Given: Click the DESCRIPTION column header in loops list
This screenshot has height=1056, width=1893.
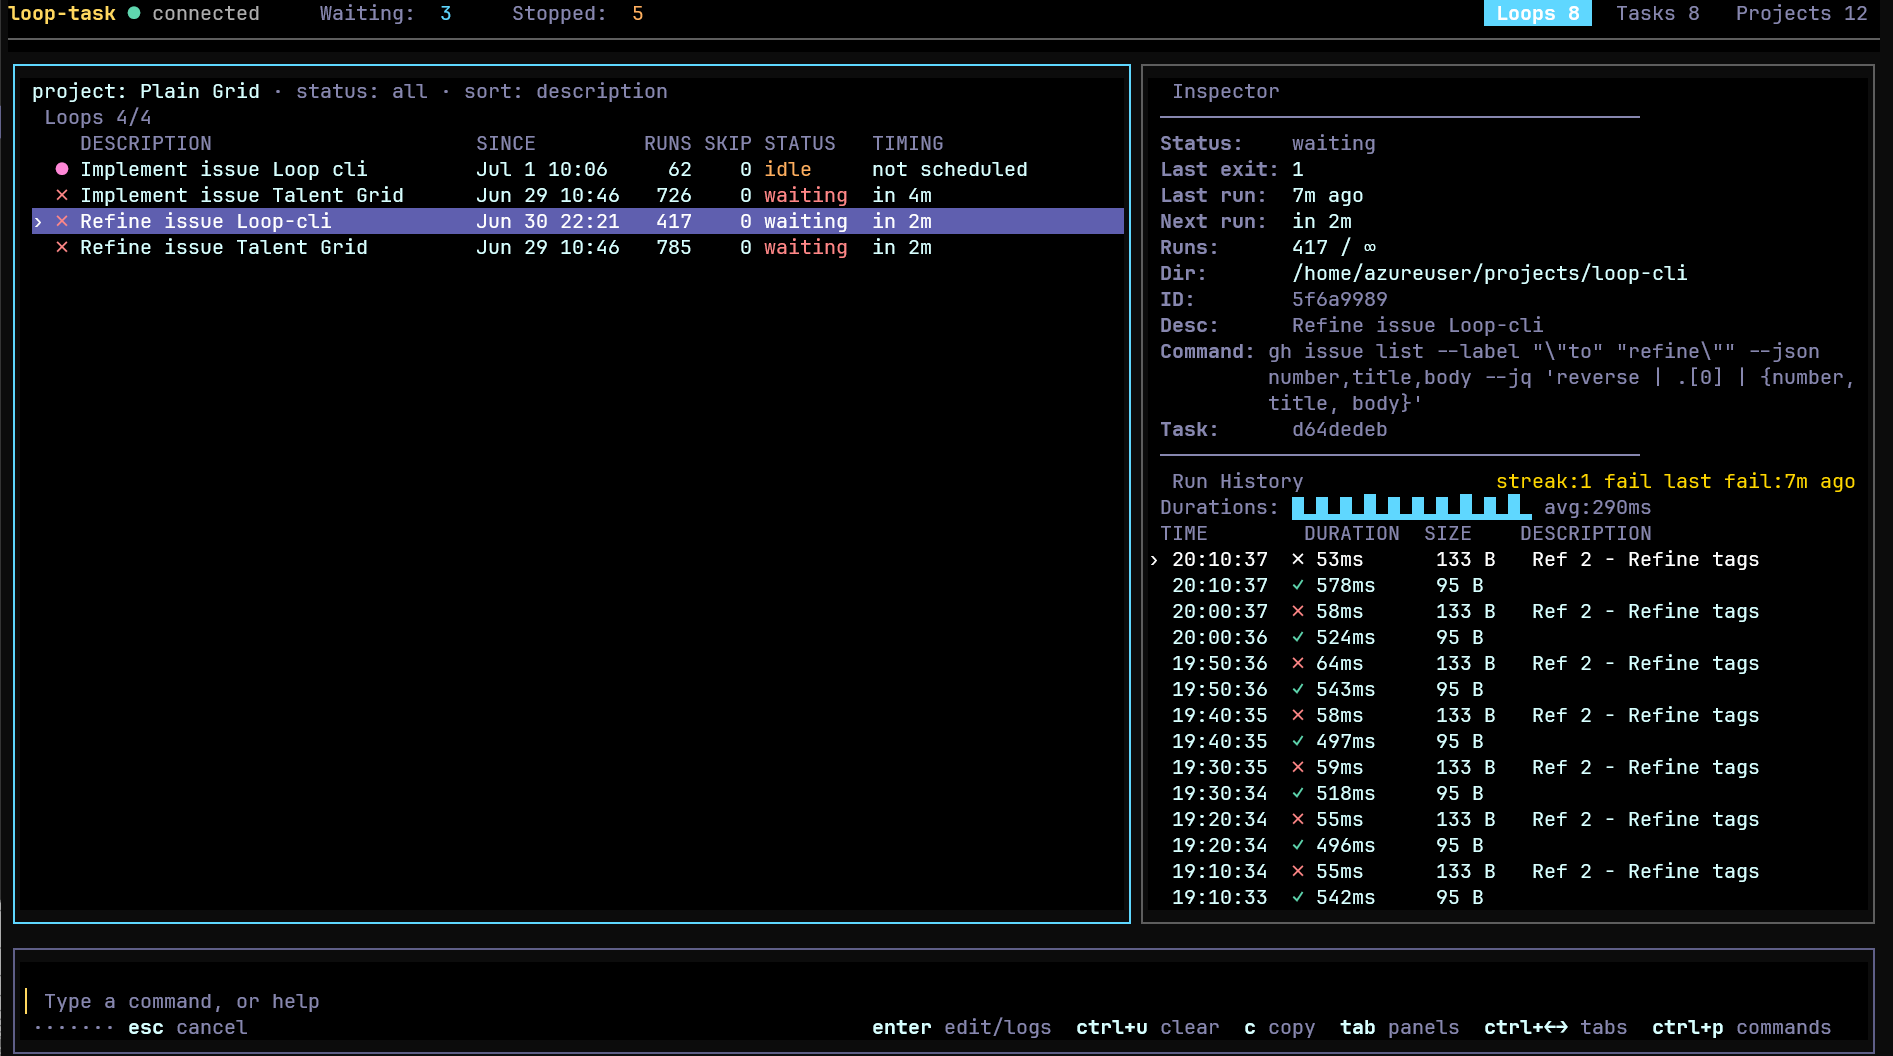Looking at the screenshot, I should pyautogui.click(x=146, y=143).
